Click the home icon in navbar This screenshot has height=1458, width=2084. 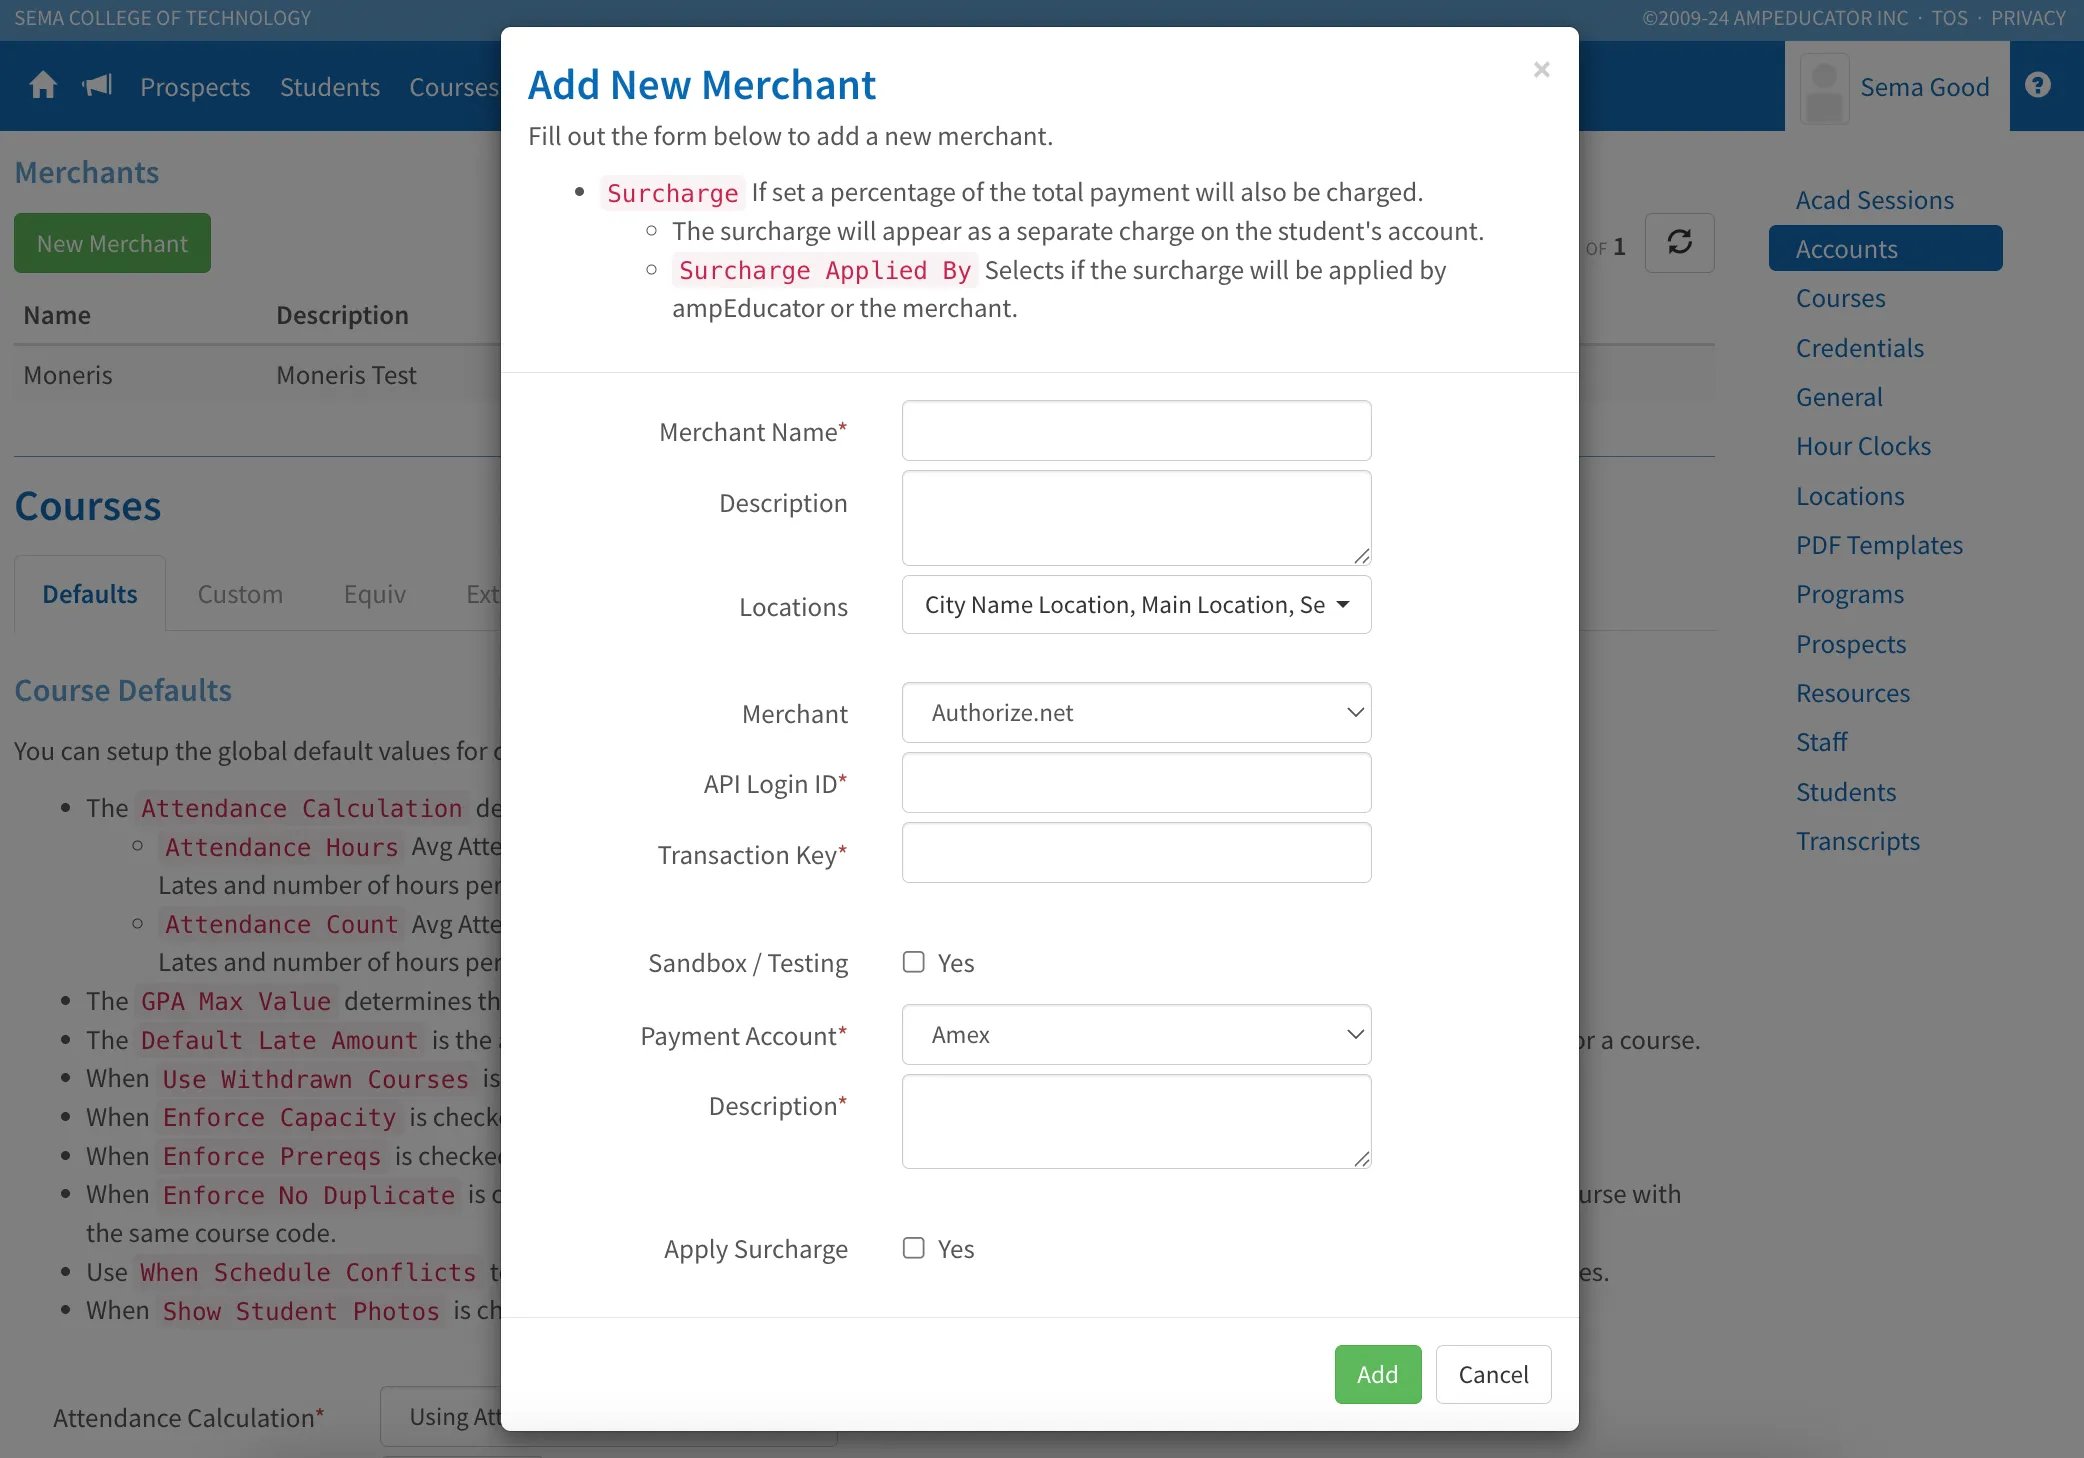[43, 86]
